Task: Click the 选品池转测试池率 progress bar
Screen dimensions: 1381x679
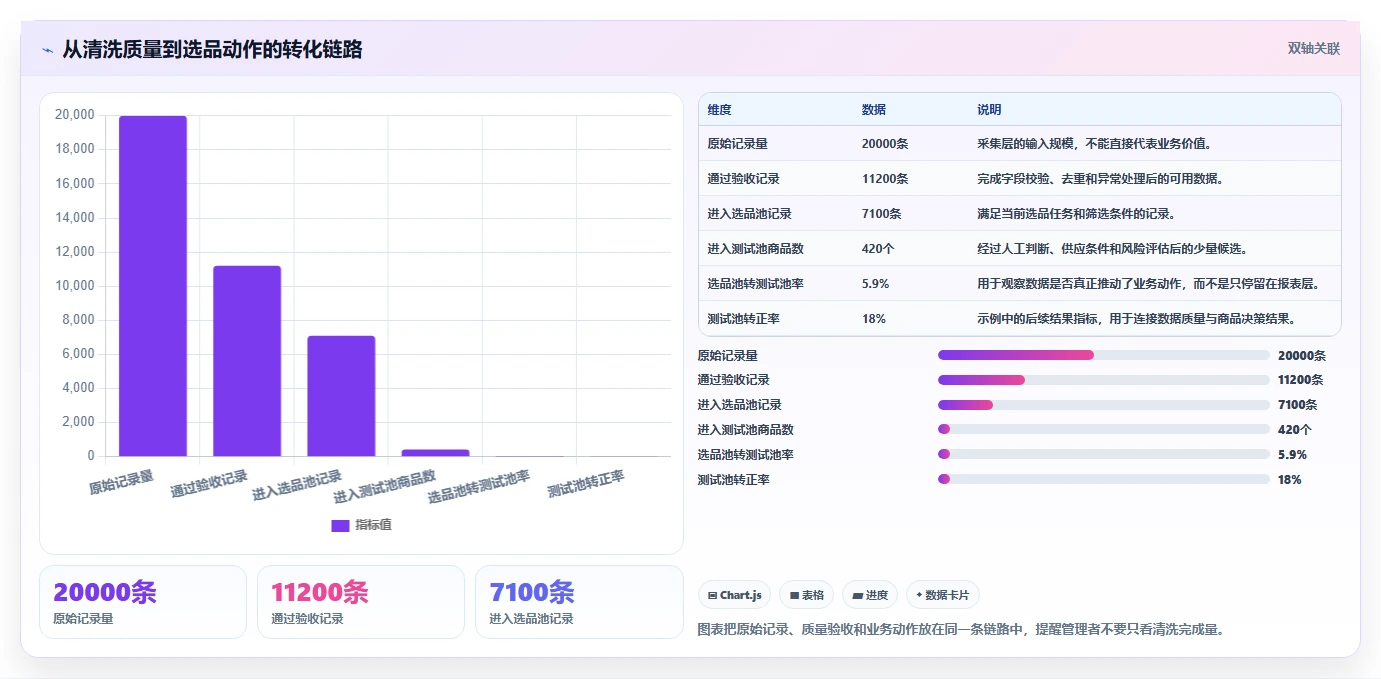Action: pyautogui.click(x=1104, y=454)
